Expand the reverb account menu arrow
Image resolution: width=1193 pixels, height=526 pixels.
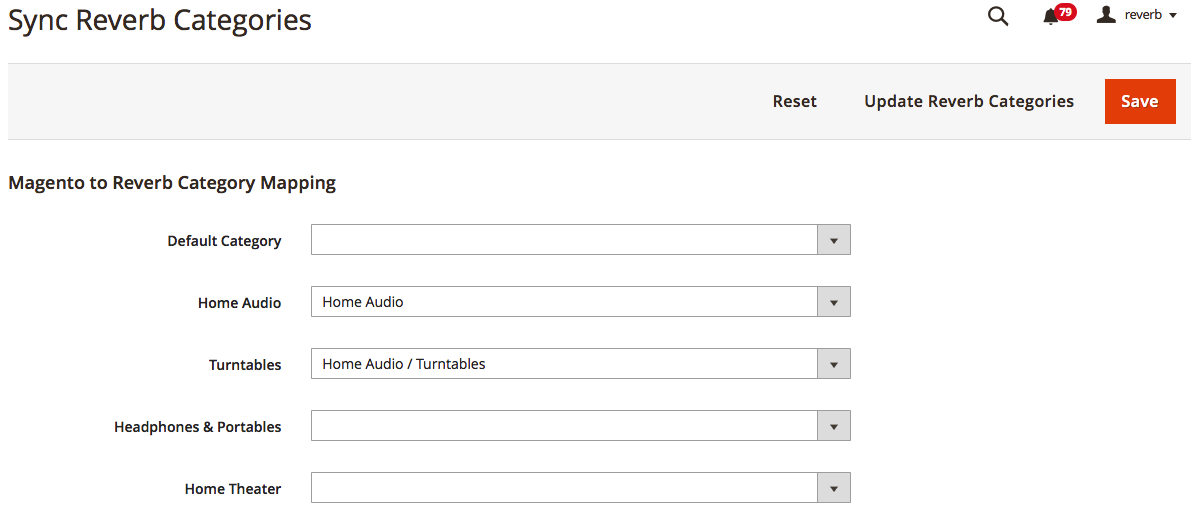pyautogui.click(x=1173, y=16)
